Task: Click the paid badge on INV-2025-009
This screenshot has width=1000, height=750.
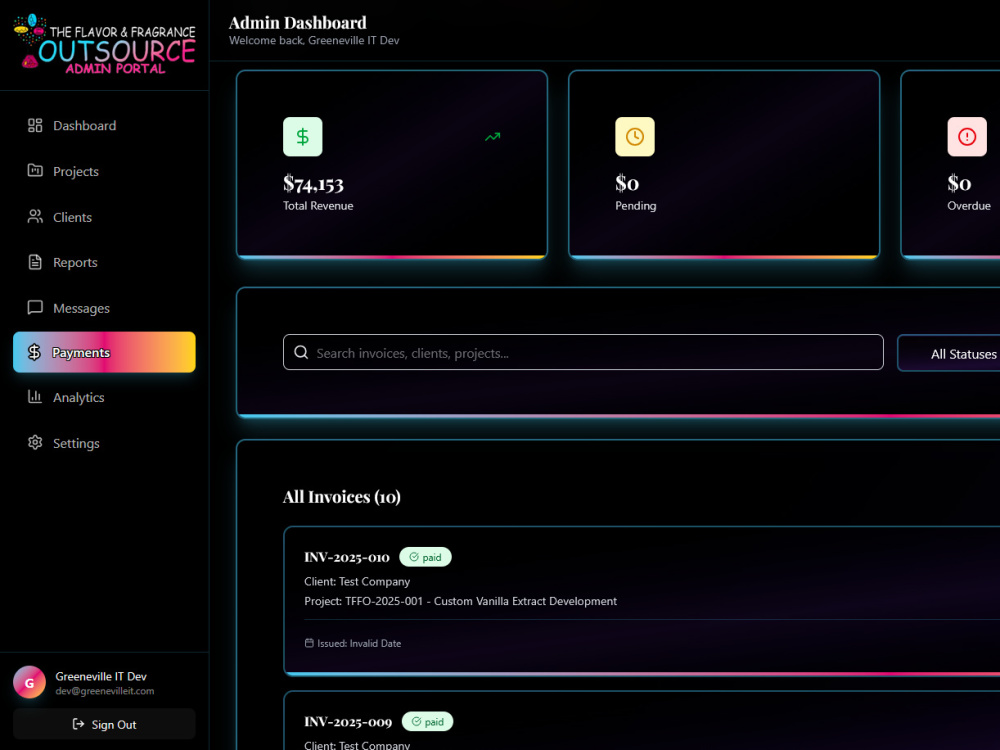Action: click(427, 721)
